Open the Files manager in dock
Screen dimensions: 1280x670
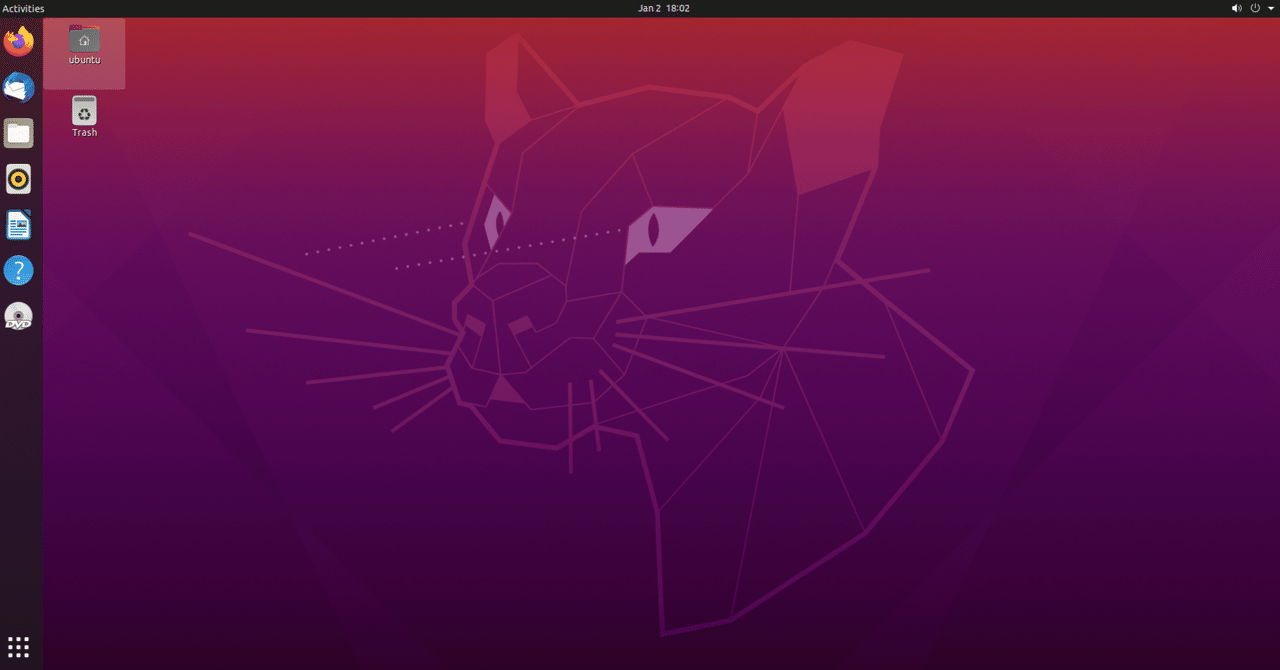[x=19, y=133]
